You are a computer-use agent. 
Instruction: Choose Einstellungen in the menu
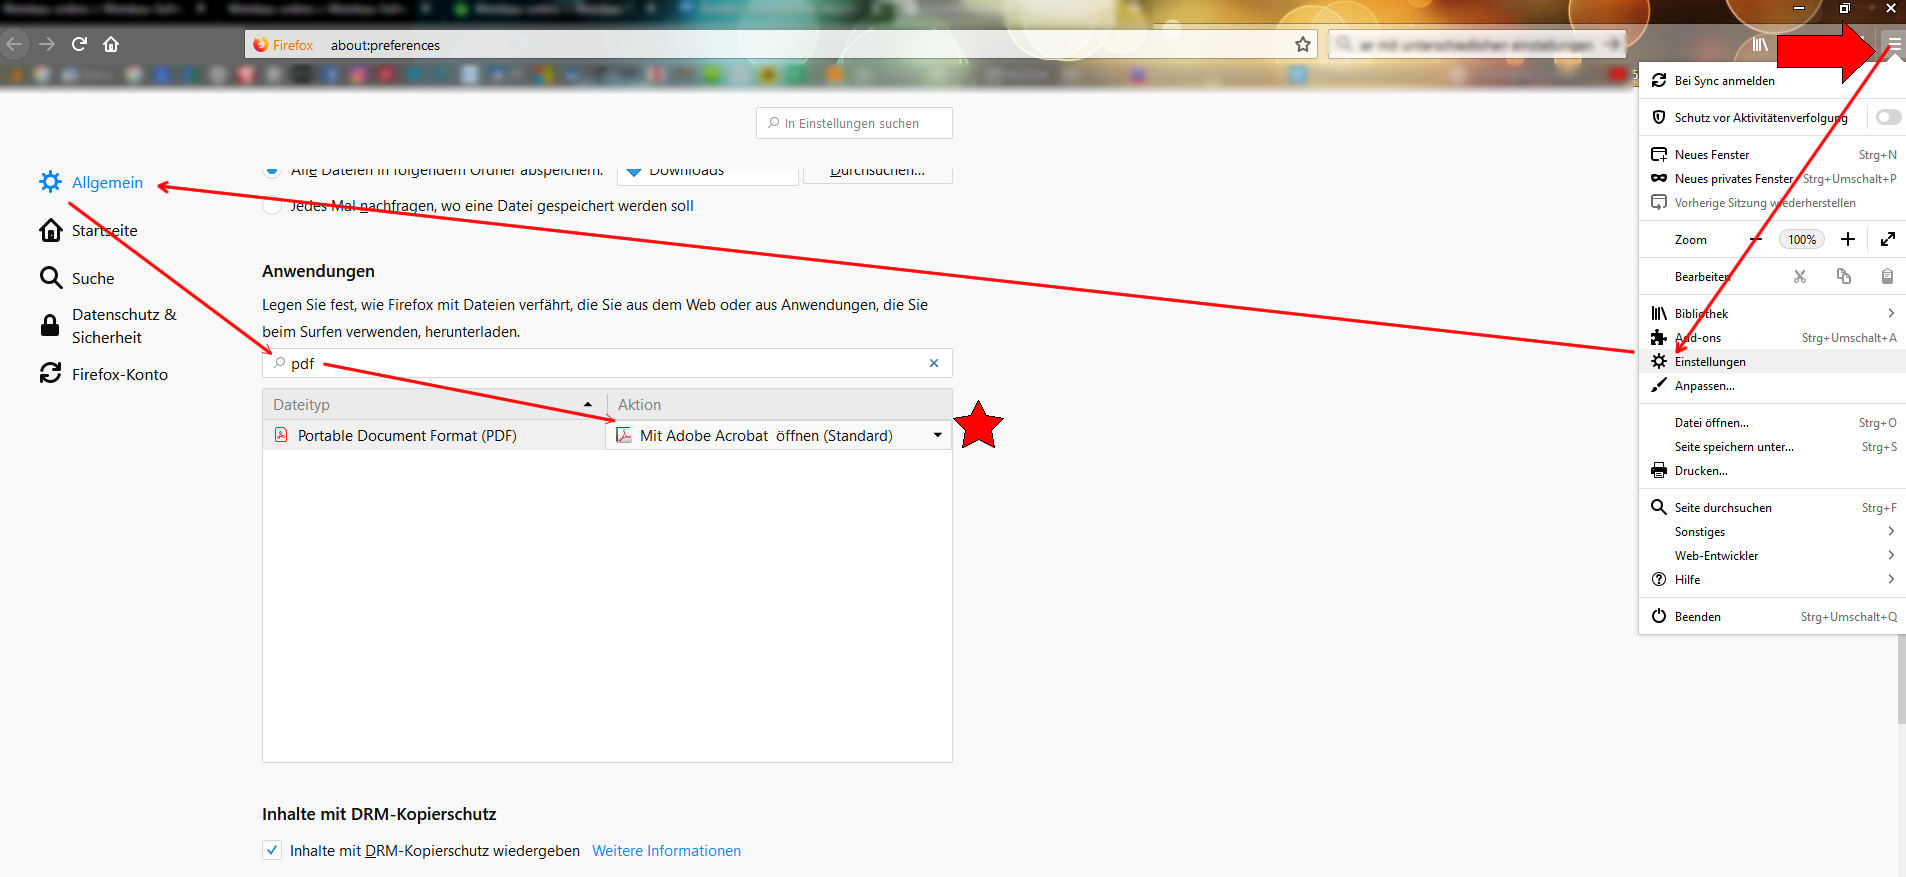click(x=1710, y=362)
